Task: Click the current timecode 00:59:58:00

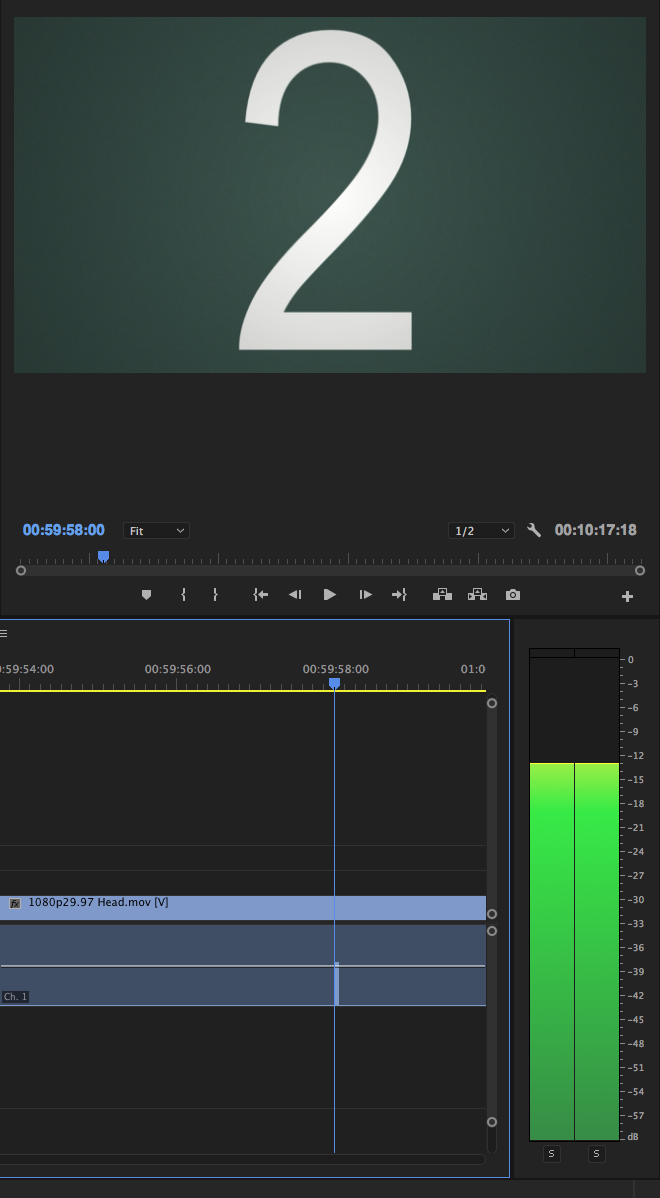Action: coord(63,530)
